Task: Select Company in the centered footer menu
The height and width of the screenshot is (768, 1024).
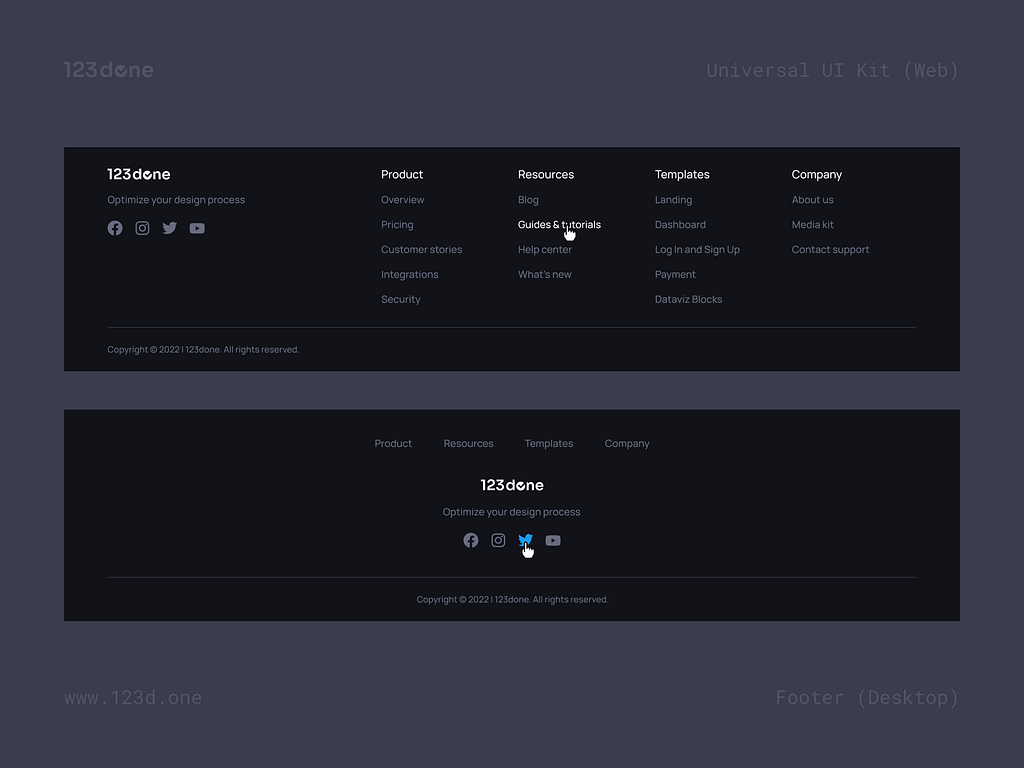Action: (627, 443)
